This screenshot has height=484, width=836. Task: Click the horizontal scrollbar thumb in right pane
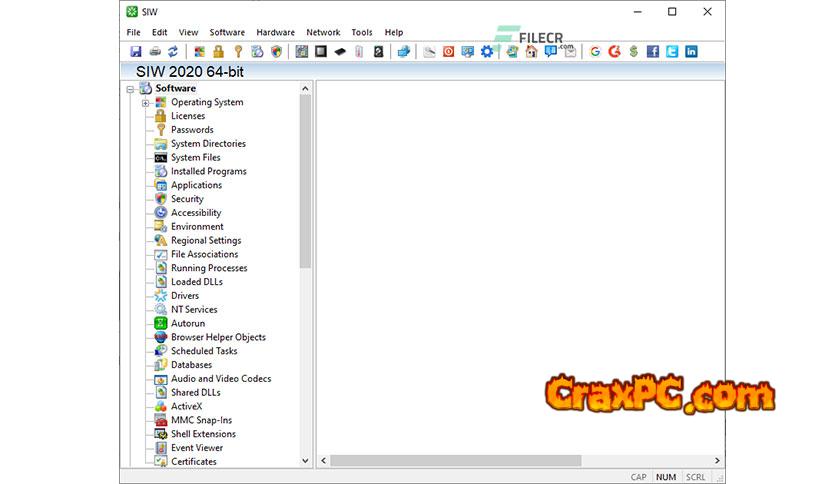click(455, 461)
